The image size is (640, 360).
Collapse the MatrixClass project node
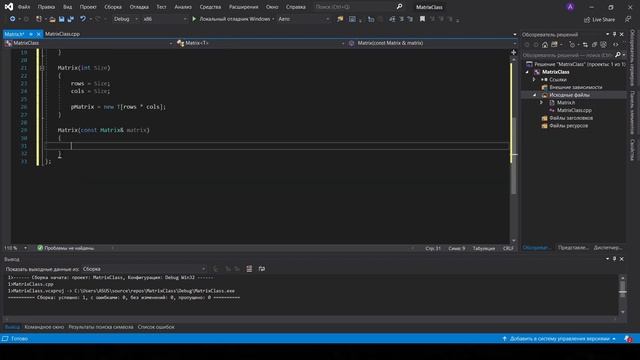(x=527, y=72)
